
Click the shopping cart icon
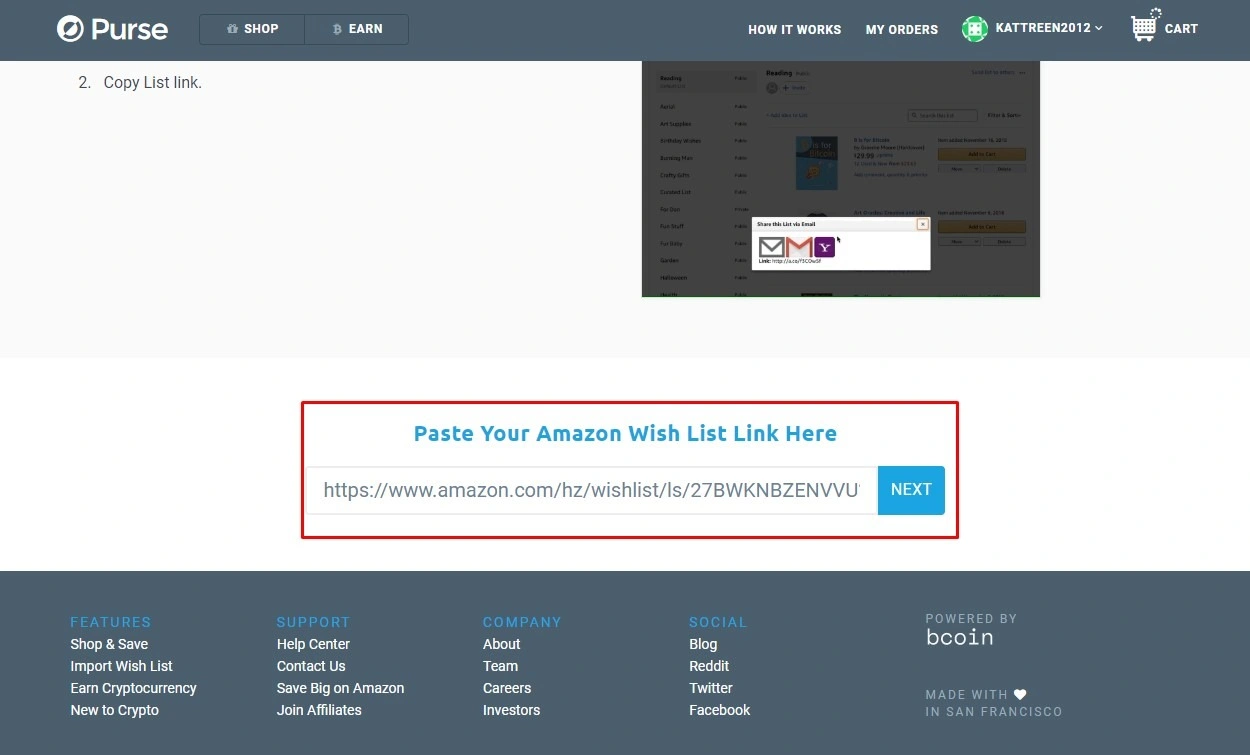click(1144, 25)
